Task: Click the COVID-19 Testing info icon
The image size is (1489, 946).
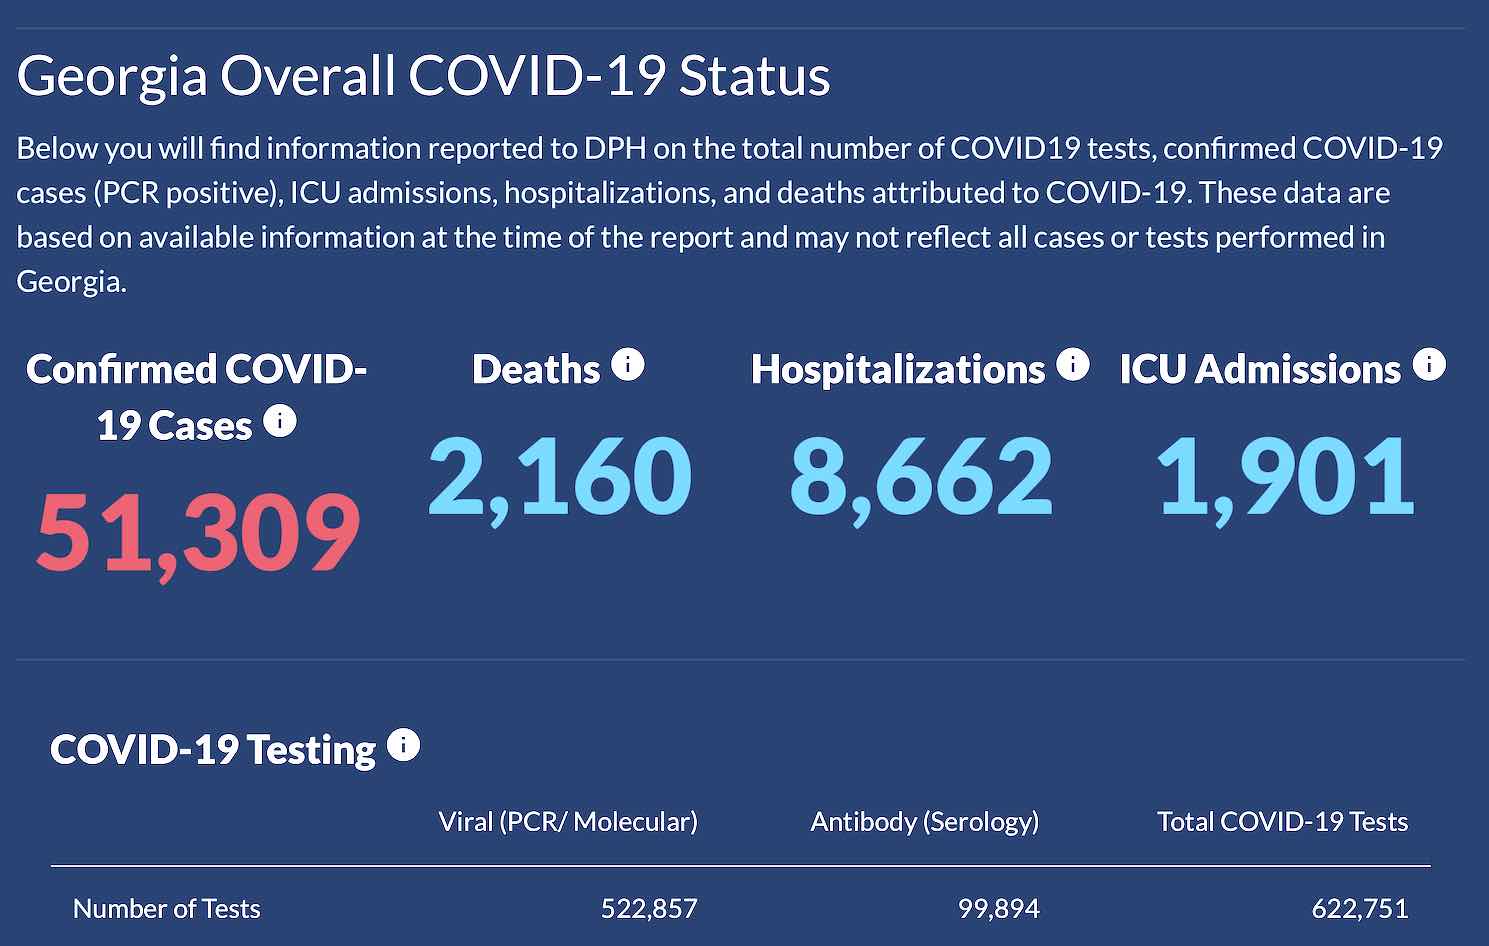Action: click(x=403, y=745)
